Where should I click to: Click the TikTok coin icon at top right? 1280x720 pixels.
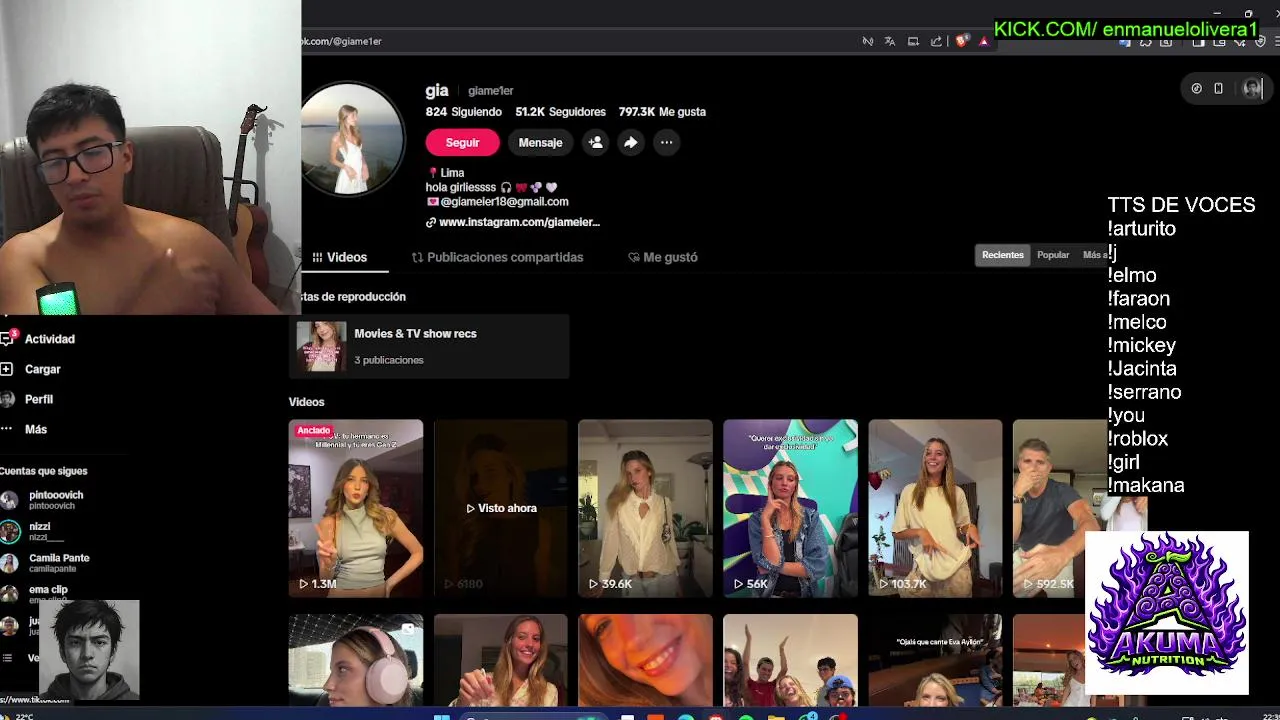coord(1196,89)
